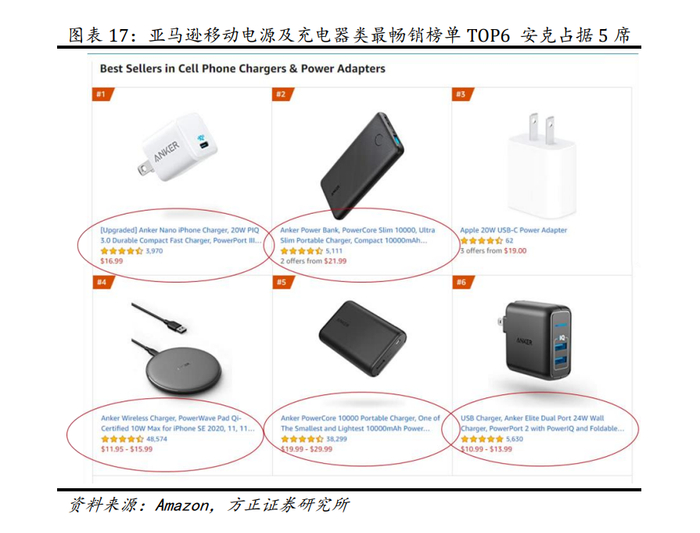
Task: Click the 3 offers from $19.00 link
Action: click(x=493, y=251)
